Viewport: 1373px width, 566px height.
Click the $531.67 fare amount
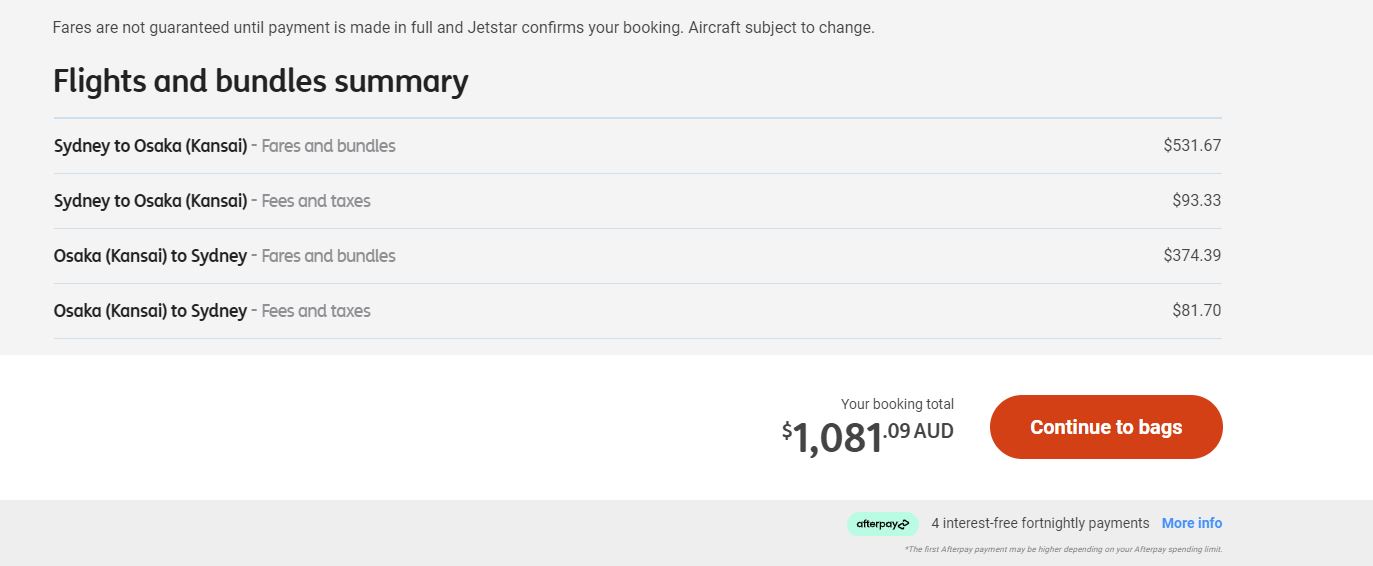point(1192,145)
